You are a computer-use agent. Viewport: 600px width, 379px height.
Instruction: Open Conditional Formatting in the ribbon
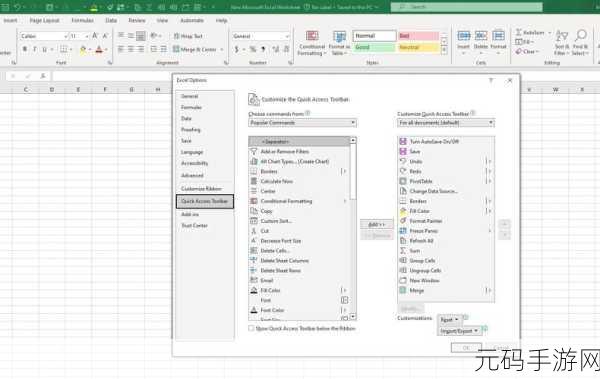tap(312, 43)
